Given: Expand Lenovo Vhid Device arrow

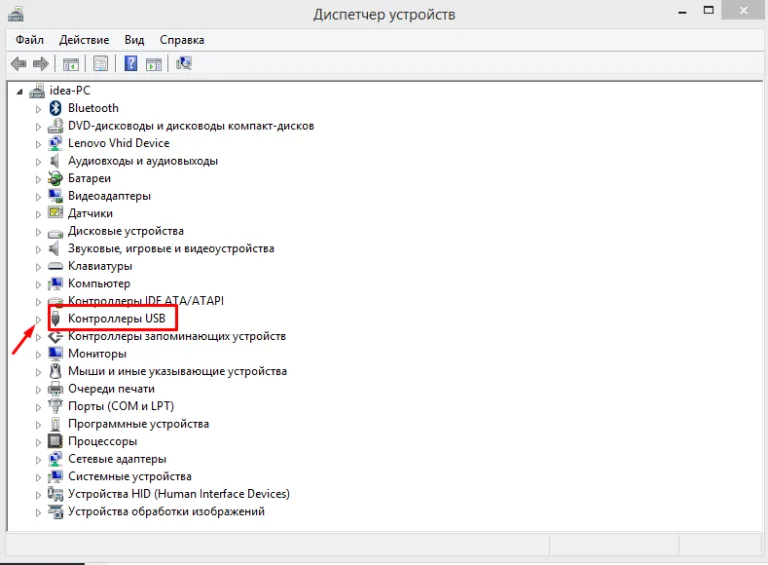Looking at the screenshot, I should click(x=38, y=144).
